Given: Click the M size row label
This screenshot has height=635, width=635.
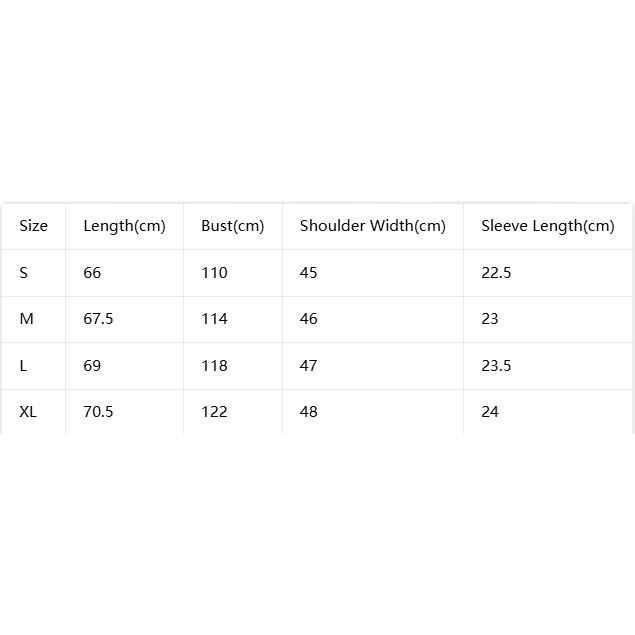Looking at the screenshot, I should [x=26, y=319].
